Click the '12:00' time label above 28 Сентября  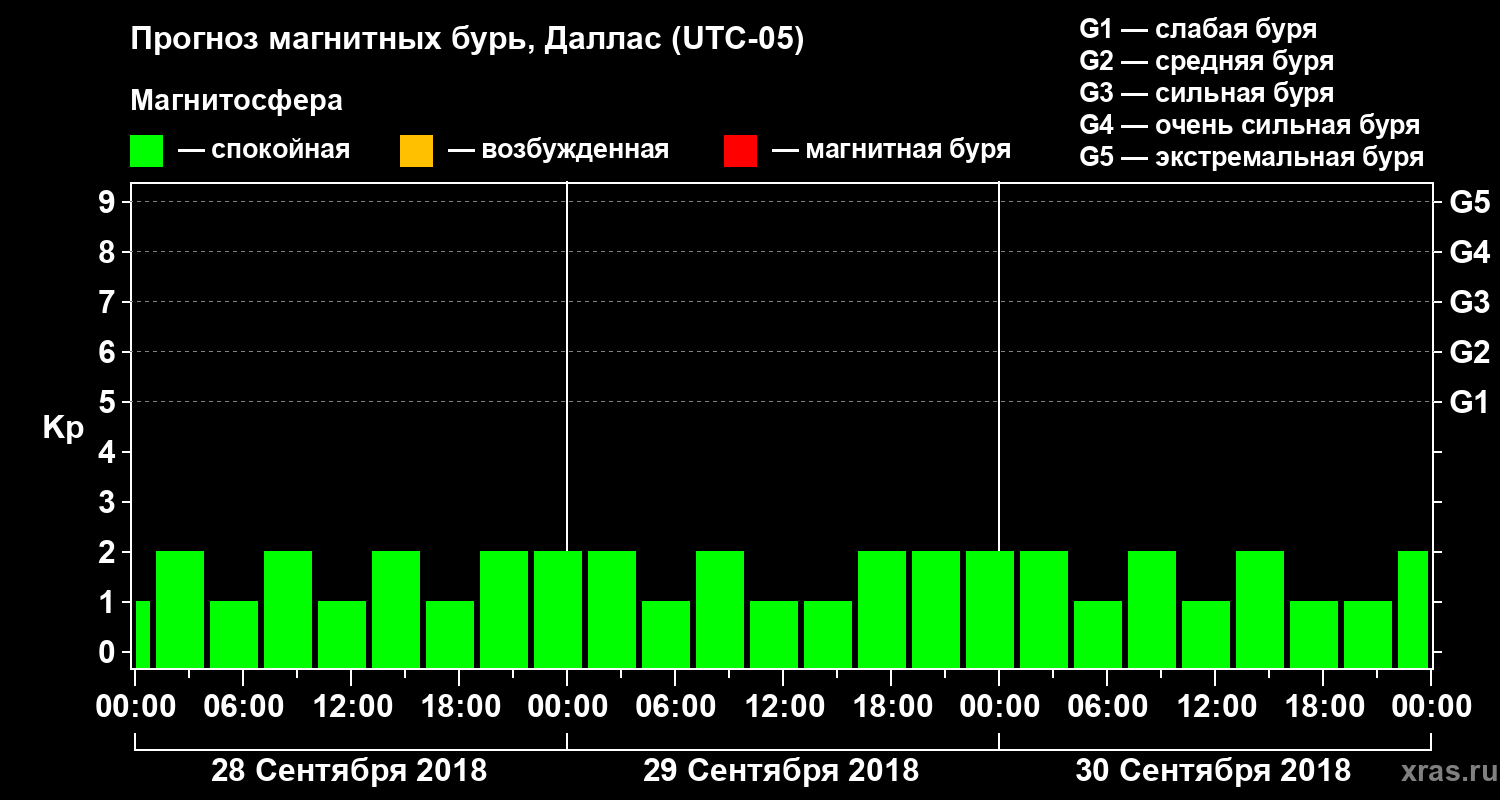351,707
